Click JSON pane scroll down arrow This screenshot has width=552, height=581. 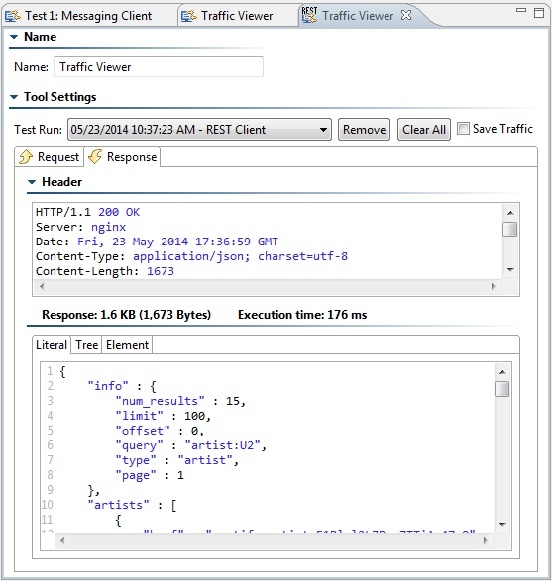[x=502, y=524]
